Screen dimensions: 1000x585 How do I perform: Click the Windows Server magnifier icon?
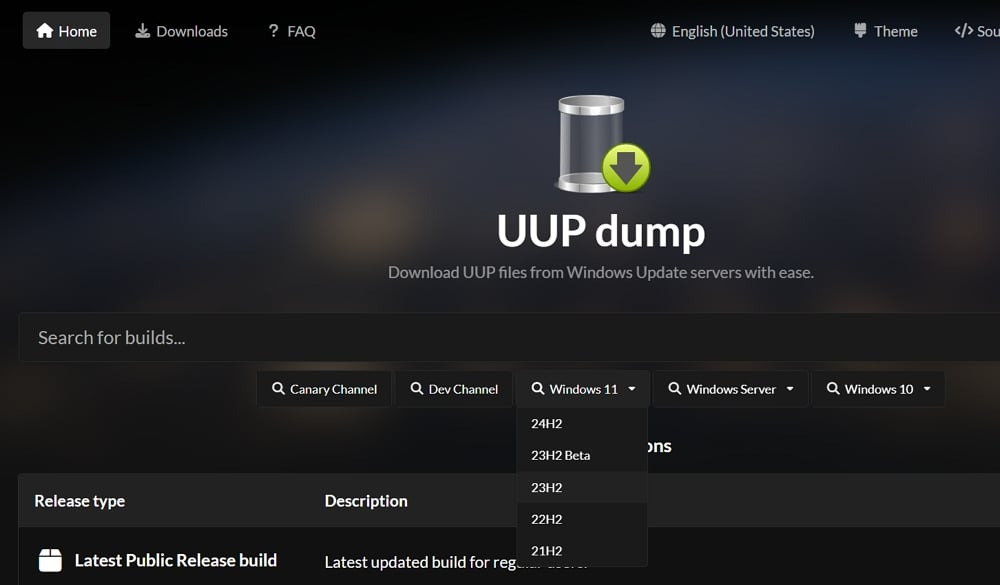[674, 389]
